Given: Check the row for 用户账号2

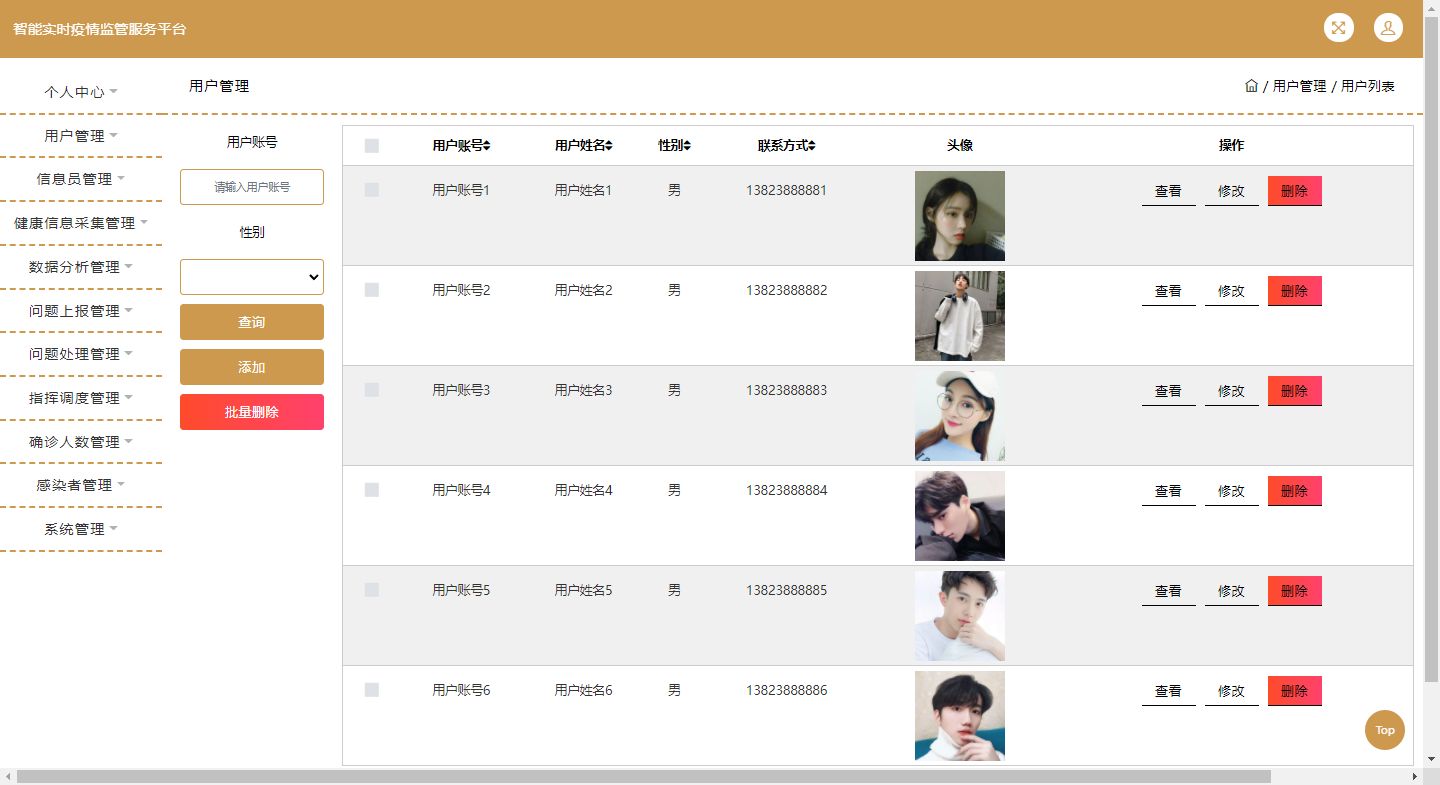Looking at the screenshot, I should 372,290.
